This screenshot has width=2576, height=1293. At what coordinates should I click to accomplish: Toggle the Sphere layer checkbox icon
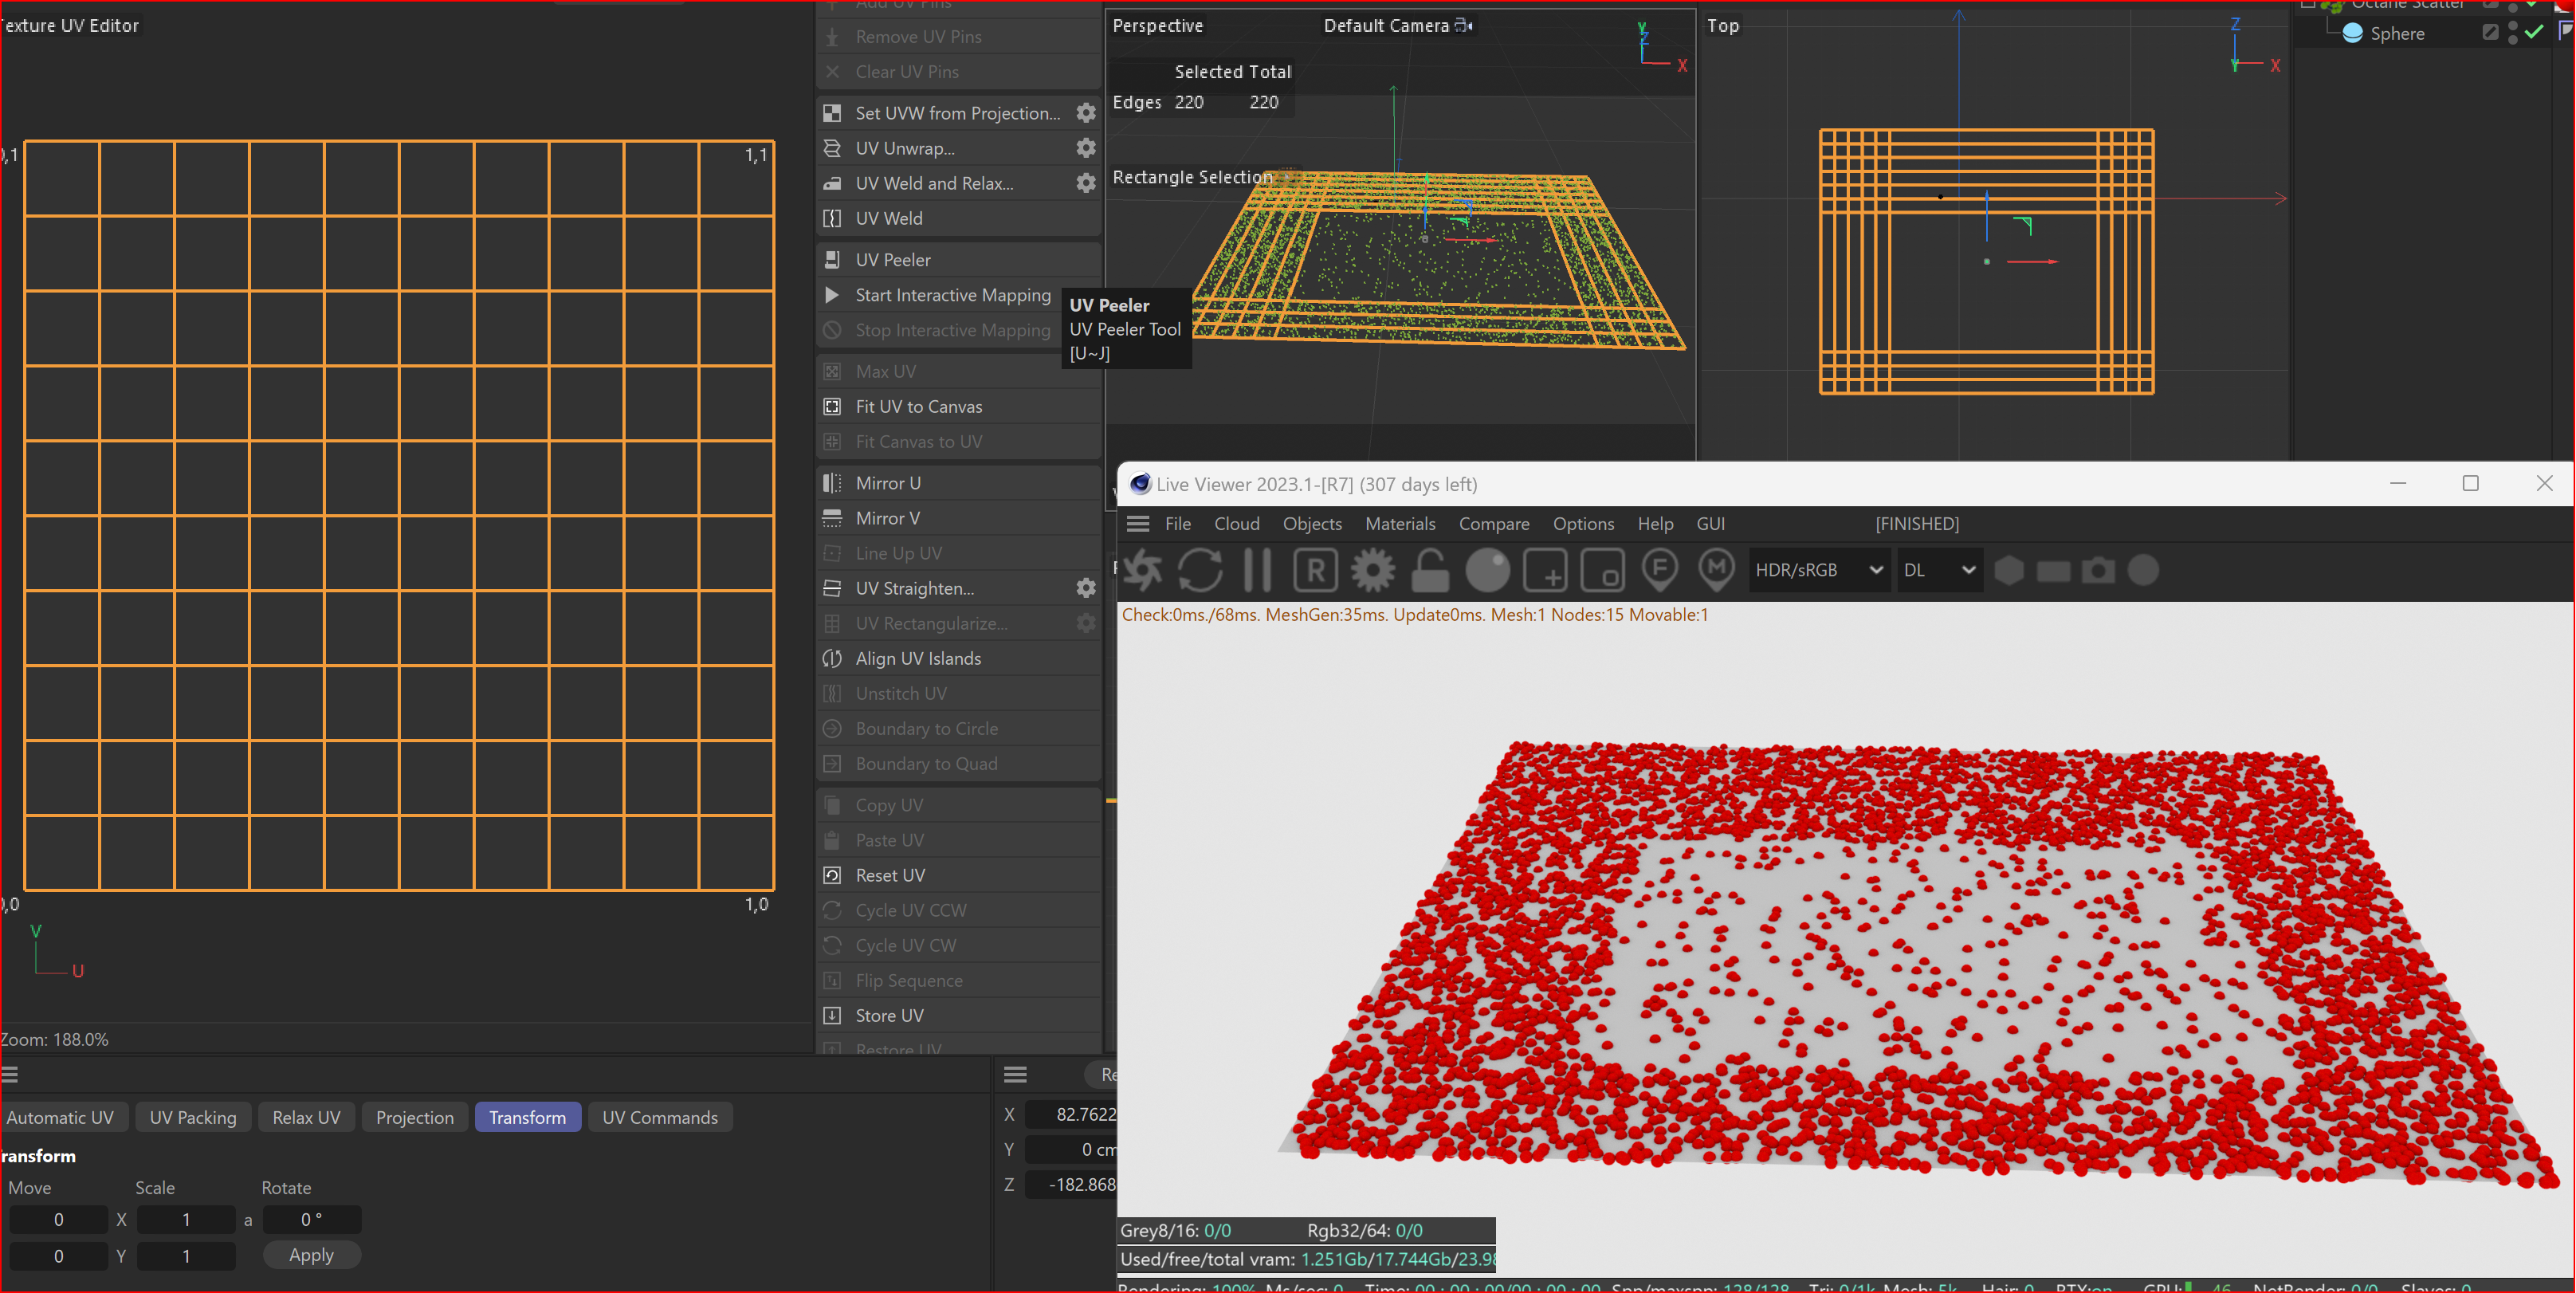point(2490,33)
